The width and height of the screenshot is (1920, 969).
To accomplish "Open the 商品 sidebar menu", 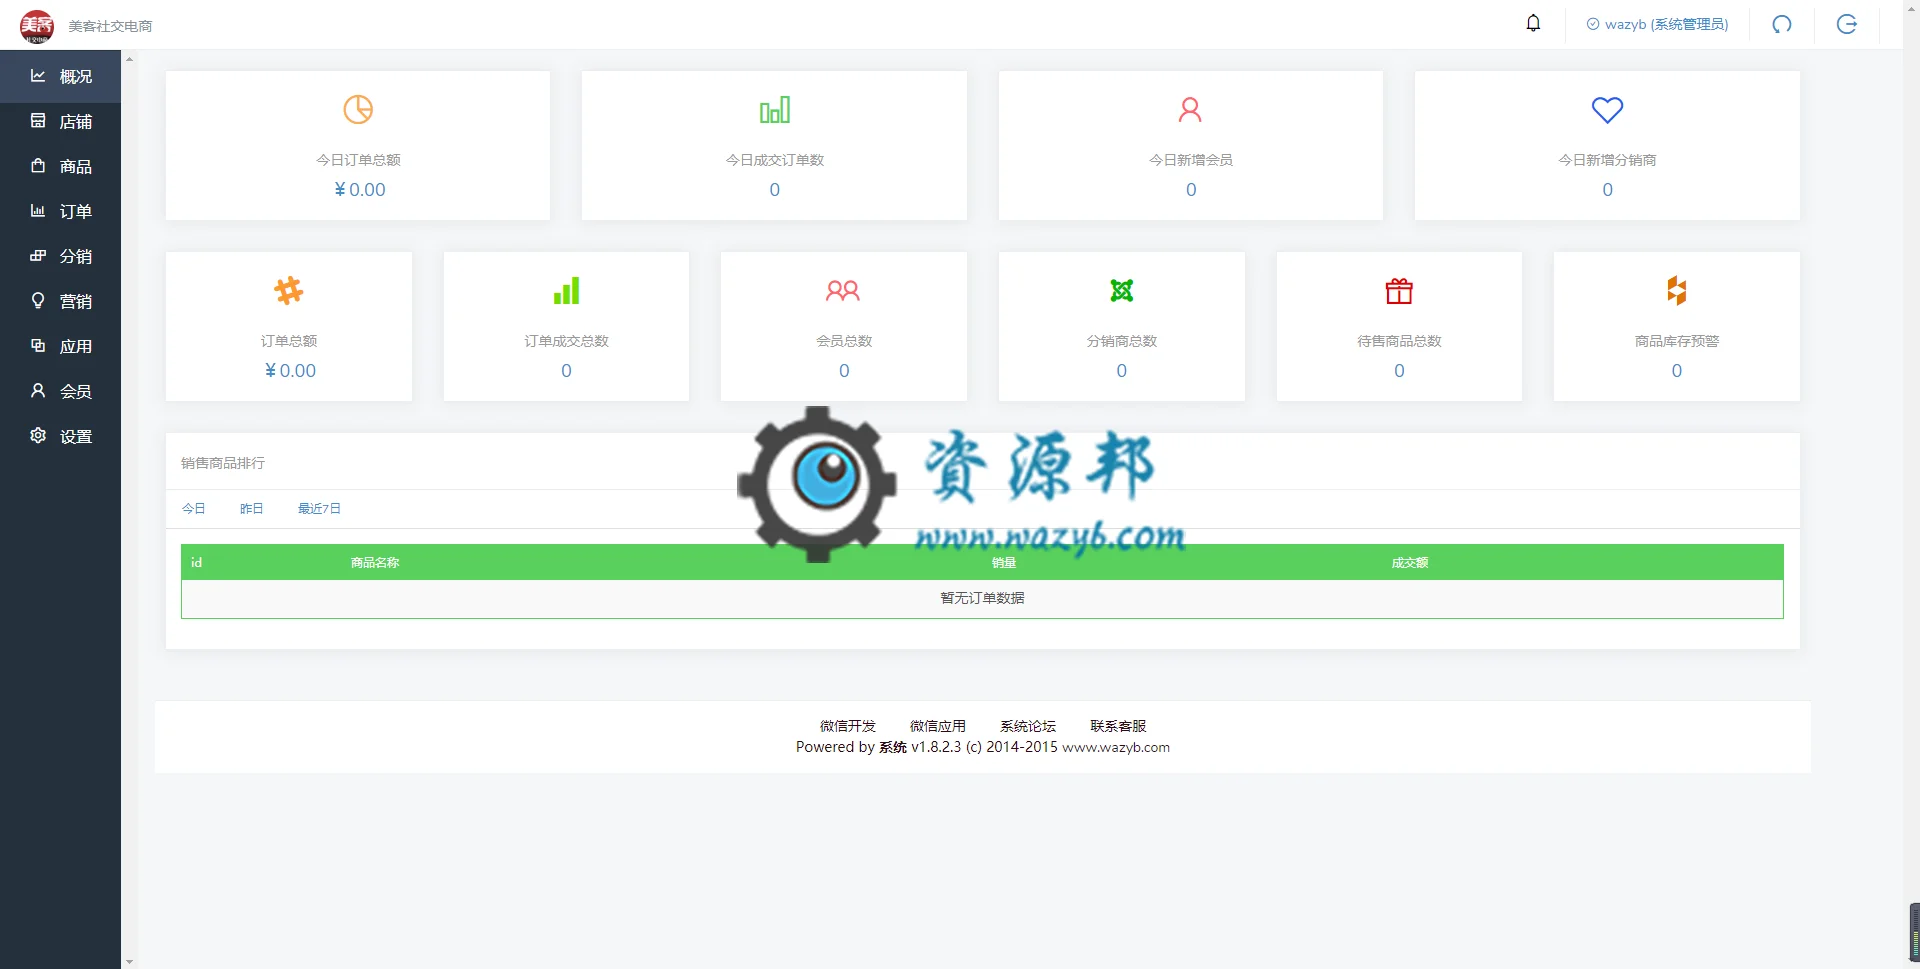I will pyautogui.click(x=60, y=166).
